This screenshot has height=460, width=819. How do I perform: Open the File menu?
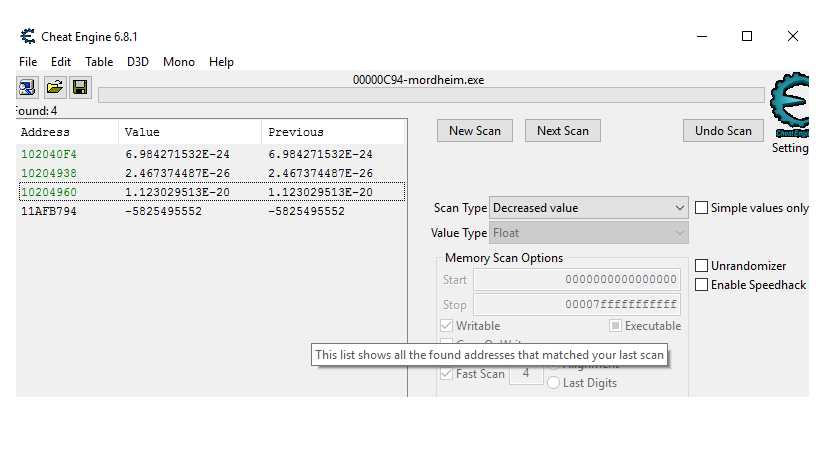[28, 62]
